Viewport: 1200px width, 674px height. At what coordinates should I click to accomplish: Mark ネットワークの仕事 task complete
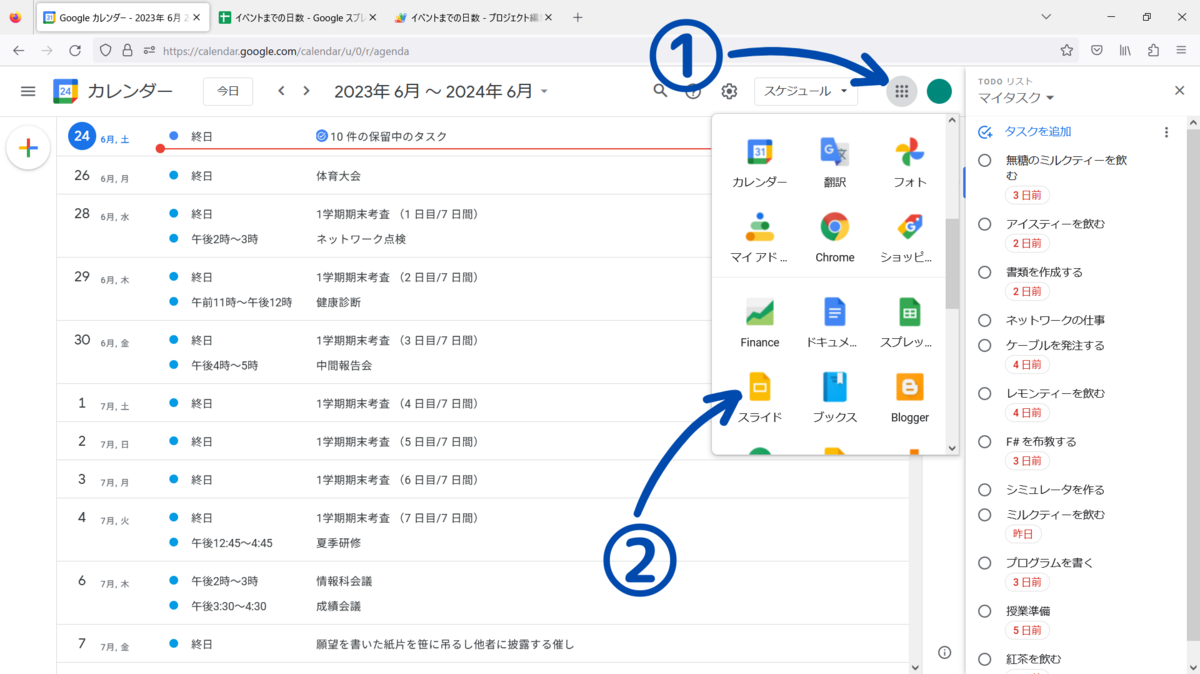click(985, 321)
